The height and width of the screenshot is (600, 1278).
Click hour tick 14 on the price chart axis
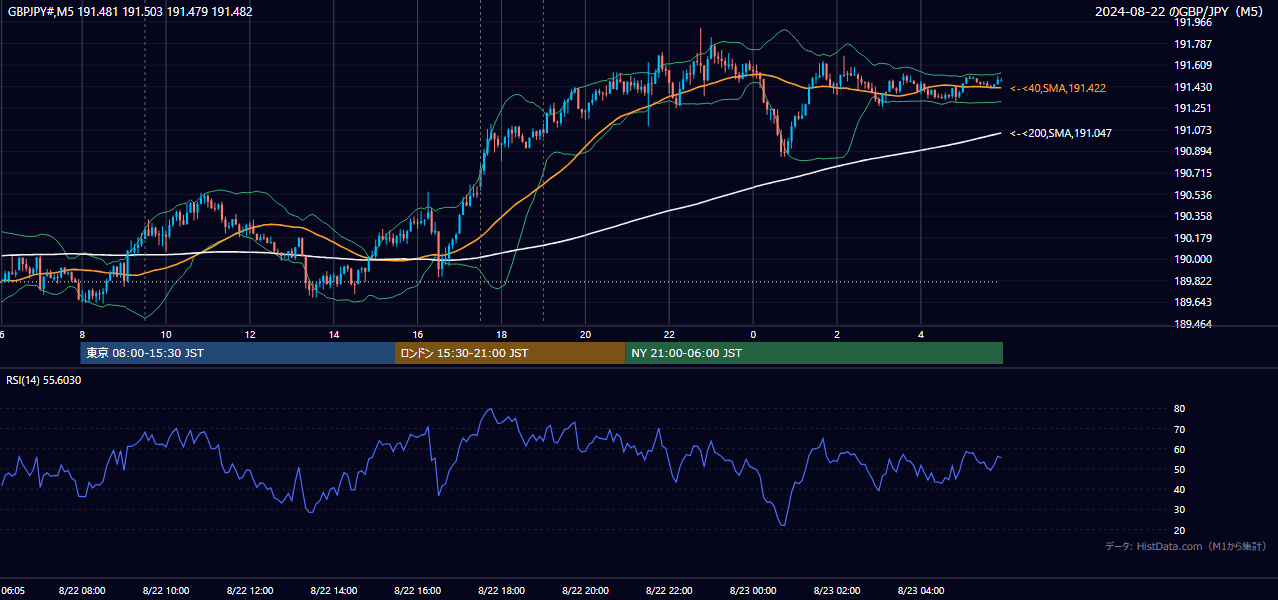click(x=334, y=334)
